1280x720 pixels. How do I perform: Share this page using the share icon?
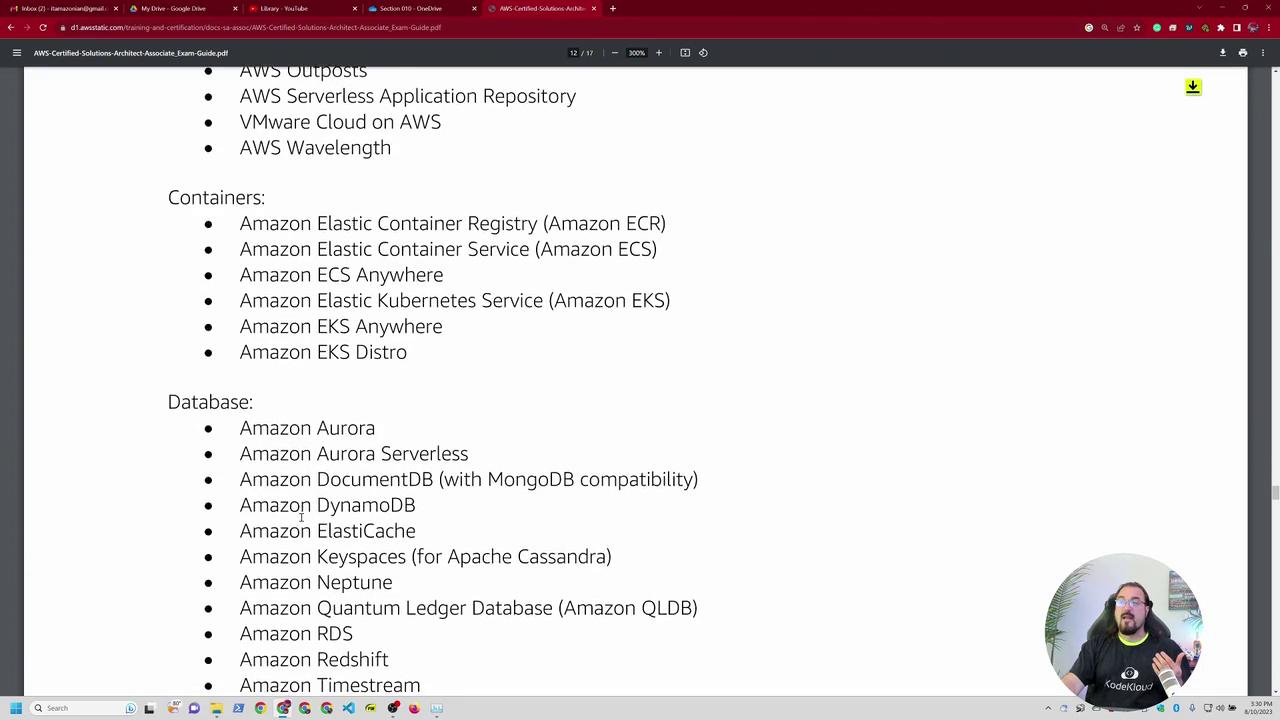1121,28
